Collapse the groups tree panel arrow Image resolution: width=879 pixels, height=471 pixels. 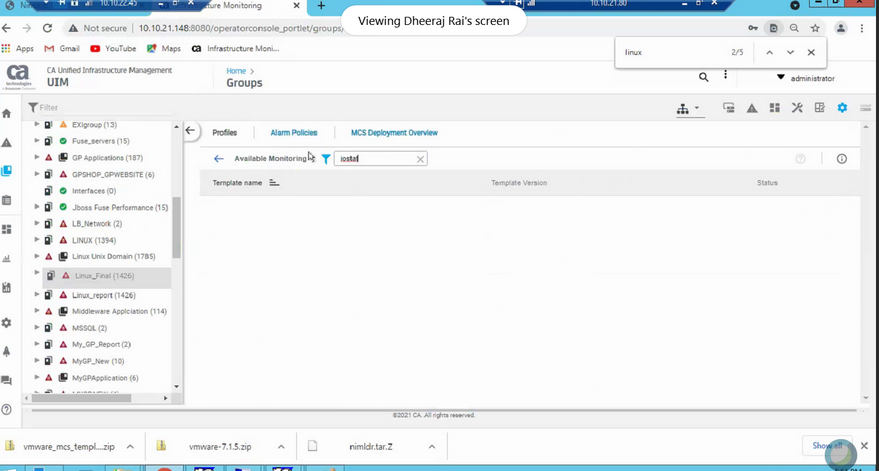(191, 131)
